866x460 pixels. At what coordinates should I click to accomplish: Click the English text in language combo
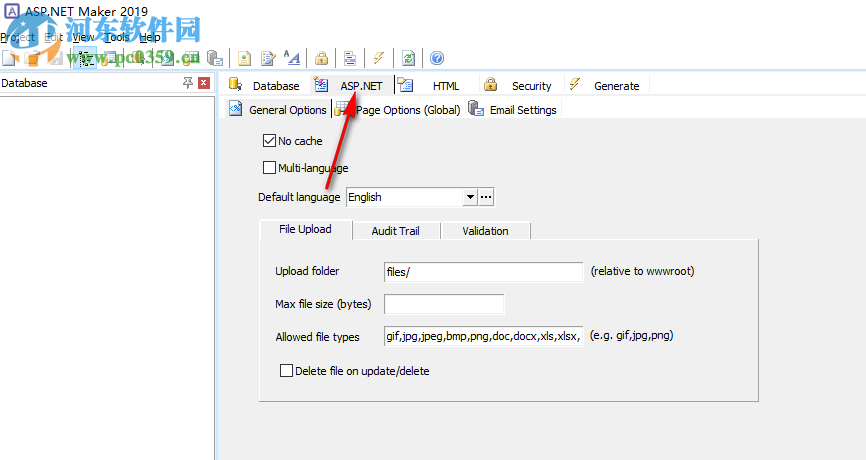point(365,197)
